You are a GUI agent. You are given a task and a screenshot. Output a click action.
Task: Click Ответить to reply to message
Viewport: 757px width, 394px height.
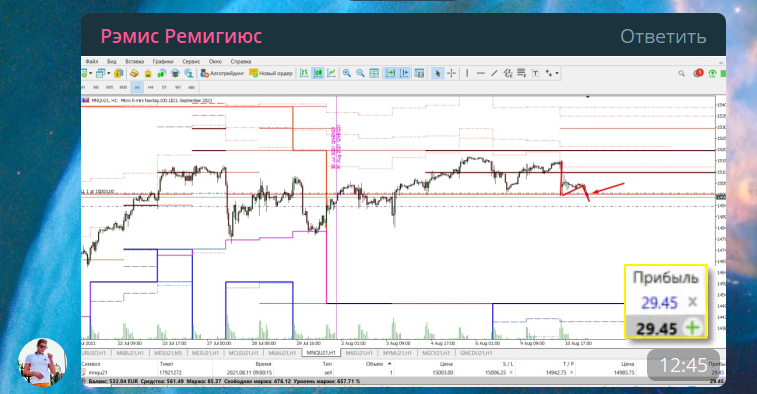pos(663,36)
